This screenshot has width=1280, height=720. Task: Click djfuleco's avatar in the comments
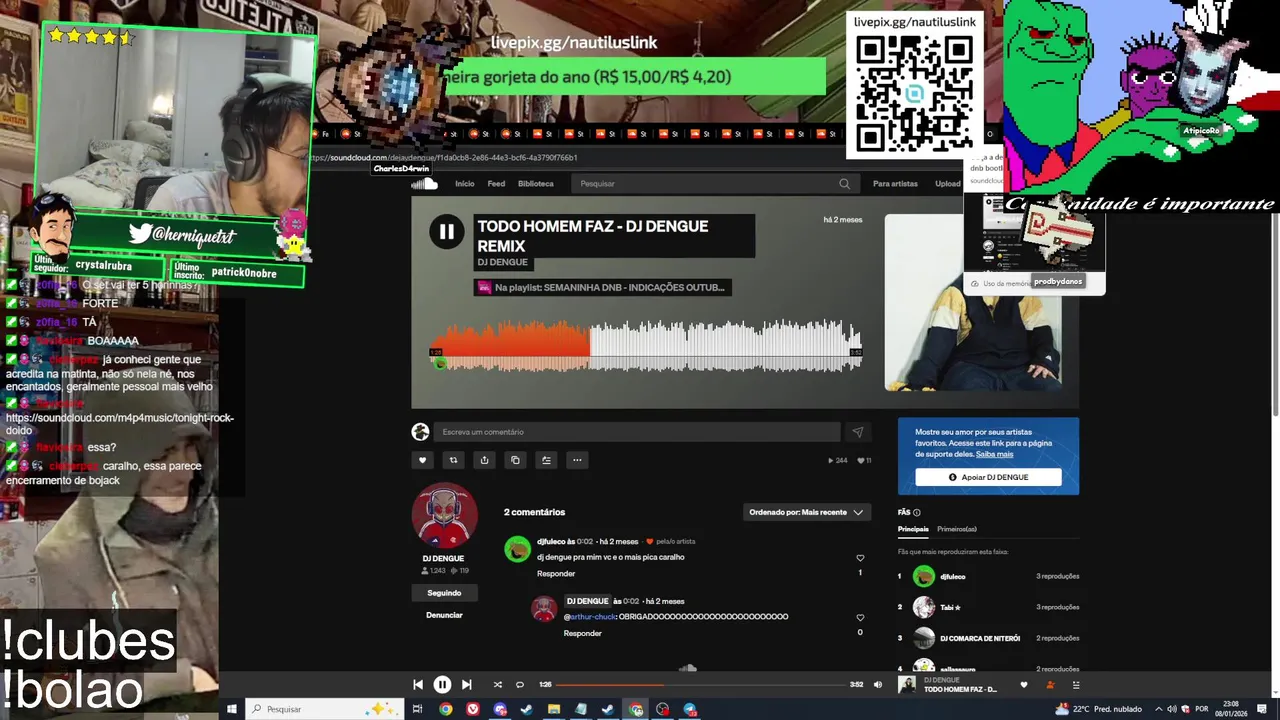click(517, 549)
